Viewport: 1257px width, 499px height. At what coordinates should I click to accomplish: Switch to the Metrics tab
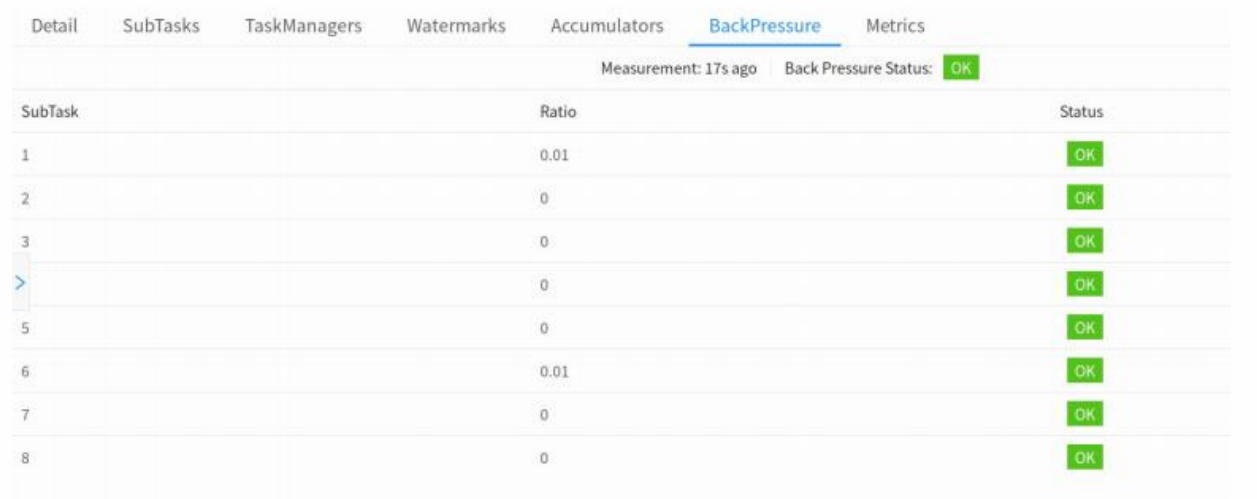[895, 25]
